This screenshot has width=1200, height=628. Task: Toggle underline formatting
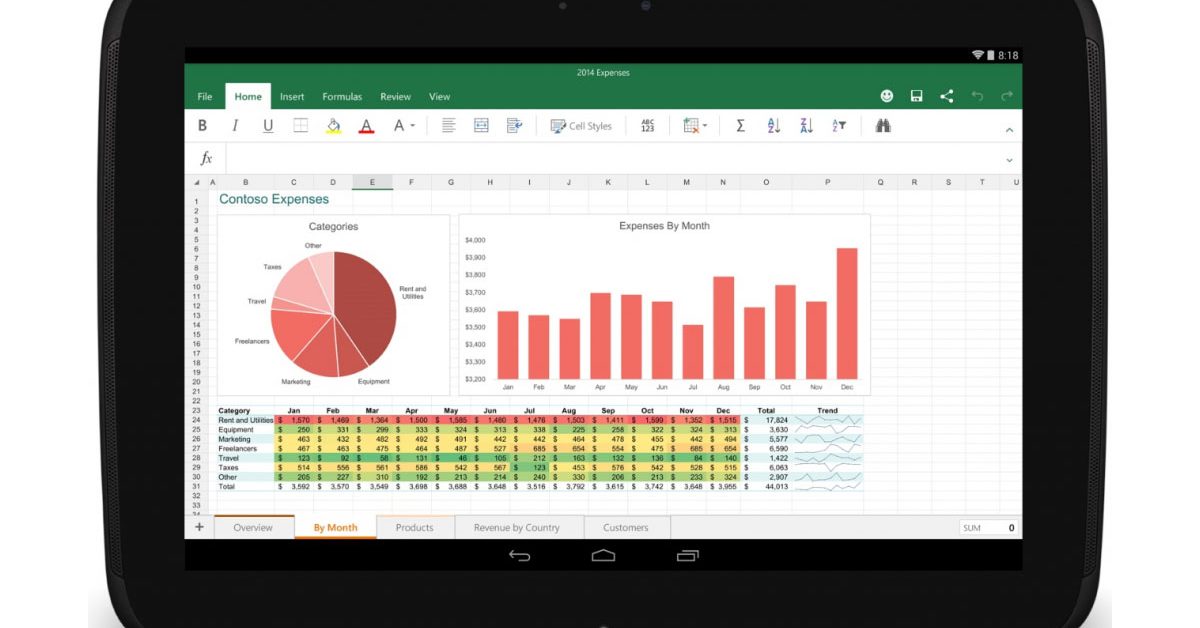pos(268,126)
